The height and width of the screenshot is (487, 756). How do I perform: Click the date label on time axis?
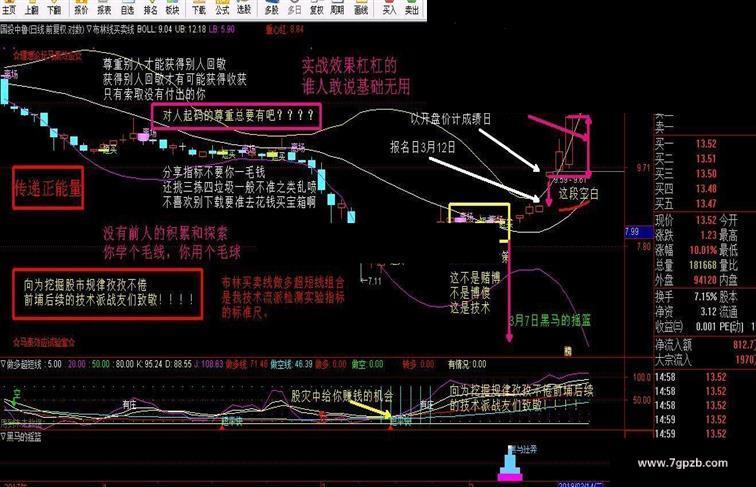pos(580,484)
